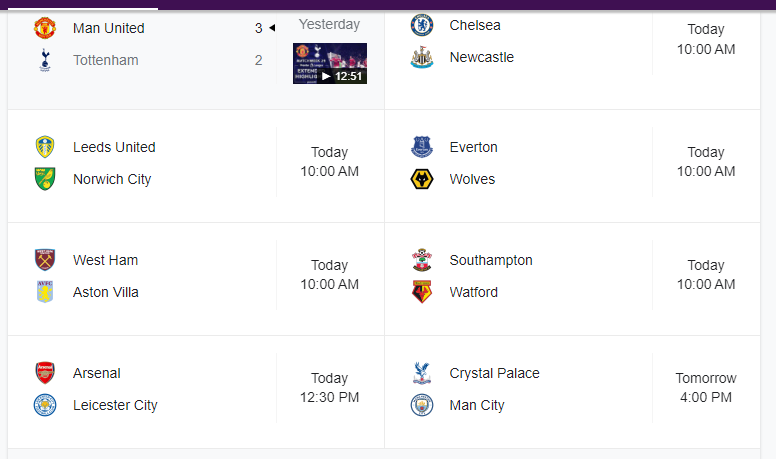Image resolution: width=776 pixels, height=459 pixels.
Task: Select the Southampton team name
Action: pos(491,260)
